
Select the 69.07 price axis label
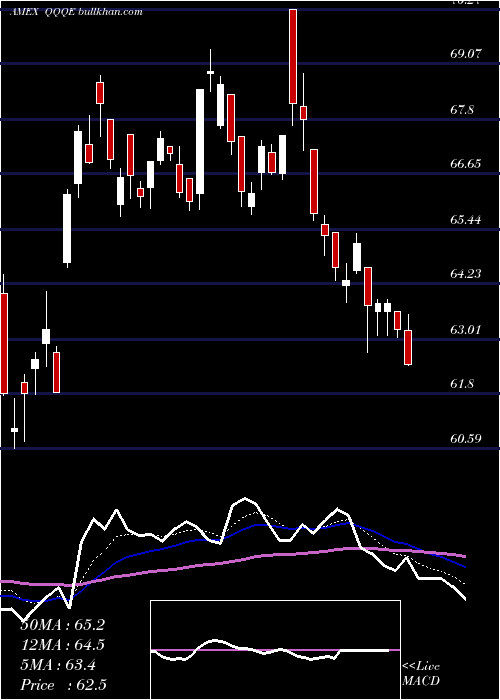(466, 54)
